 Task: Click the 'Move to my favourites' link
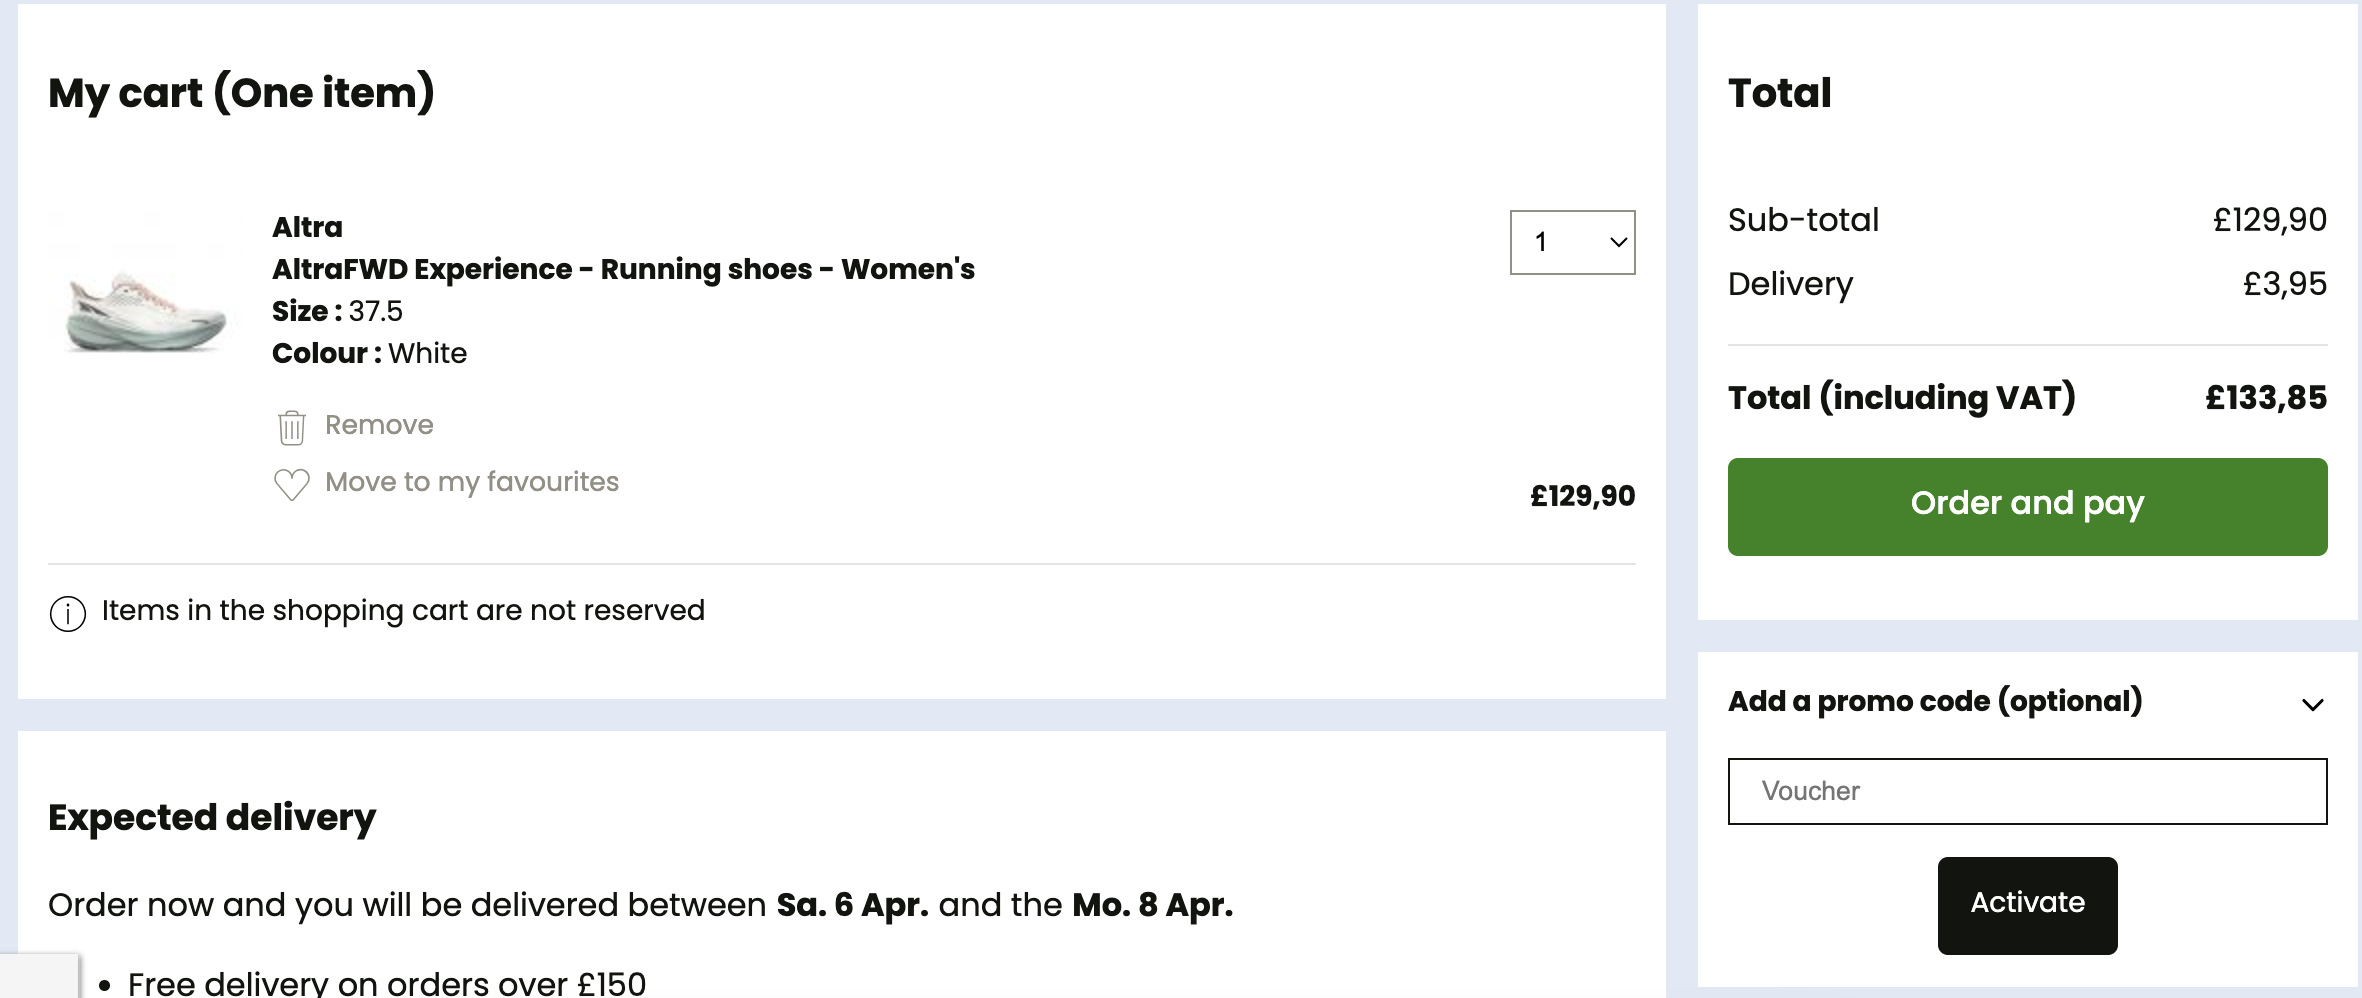[472, 482]
